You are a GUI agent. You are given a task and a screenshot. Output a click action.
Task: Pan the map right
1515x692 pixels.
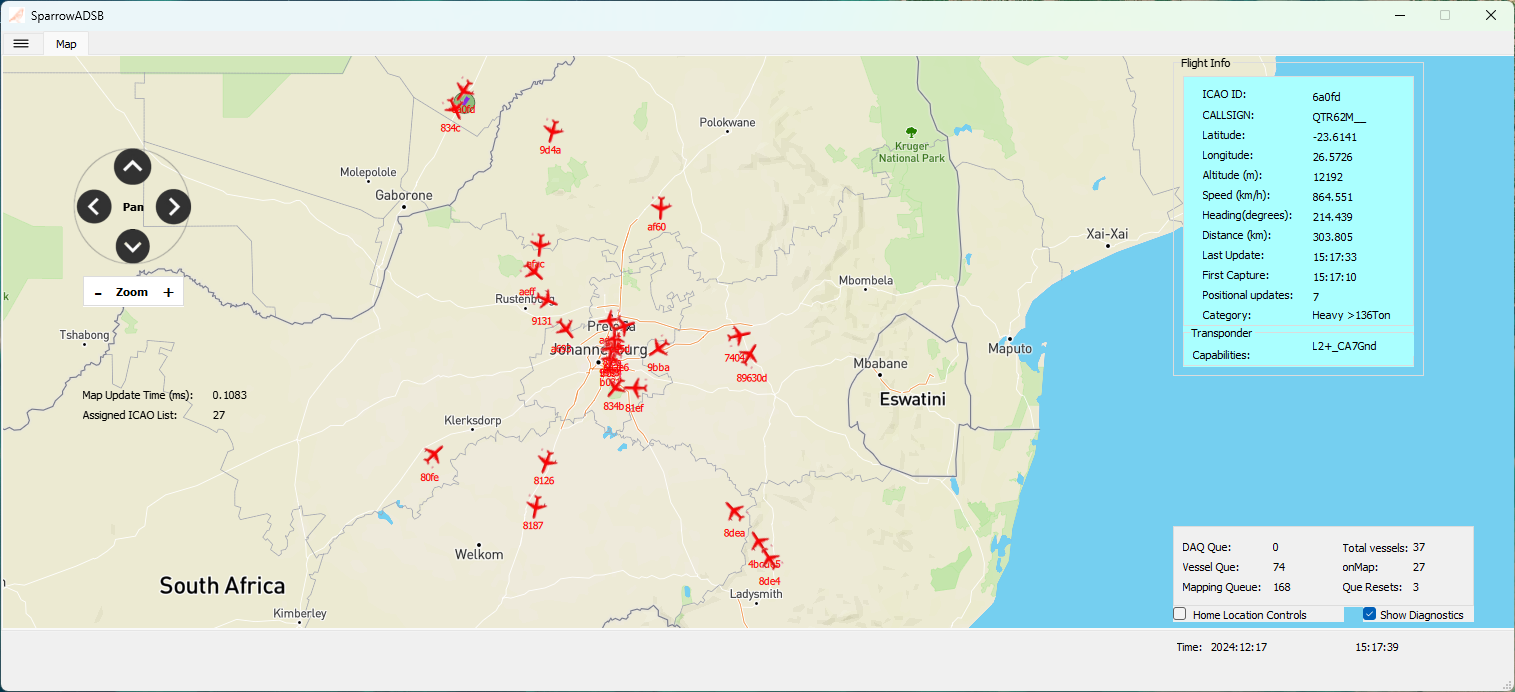coord(173,207)
